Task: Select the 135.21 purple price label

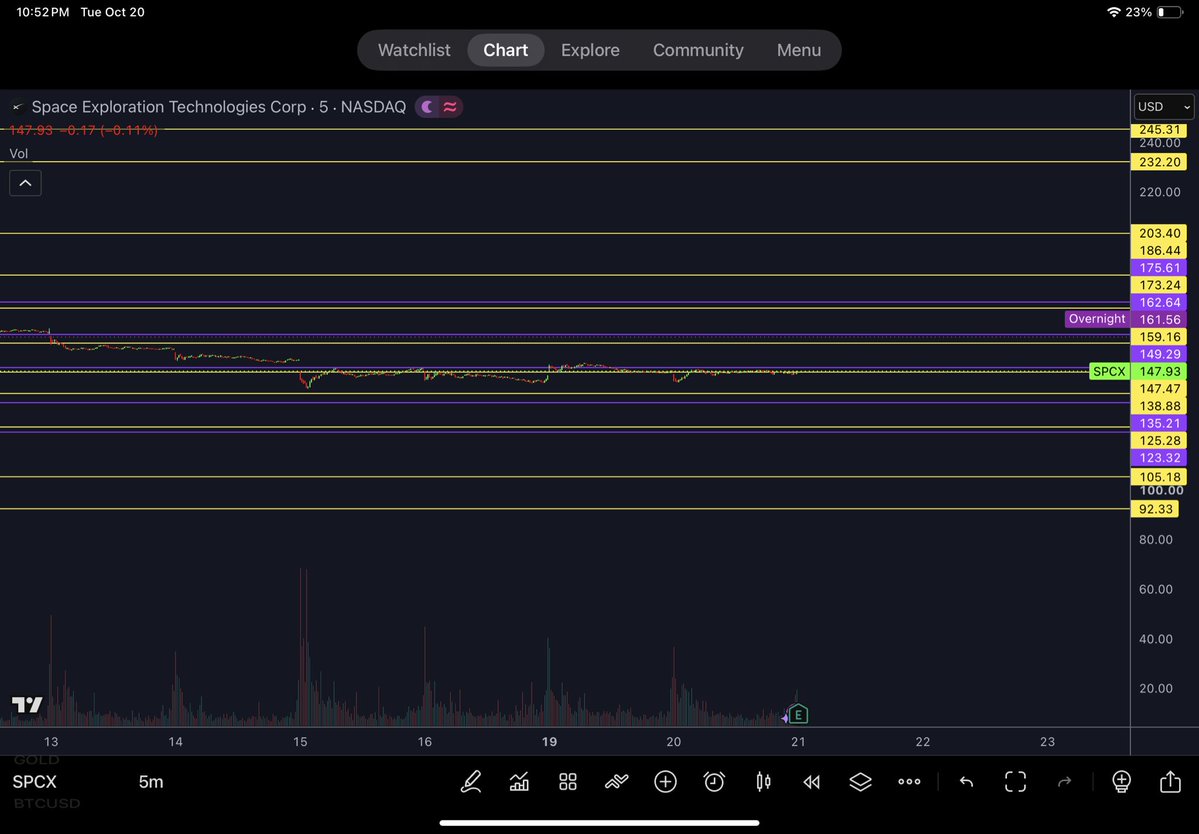Action: tap(1159, 423)
